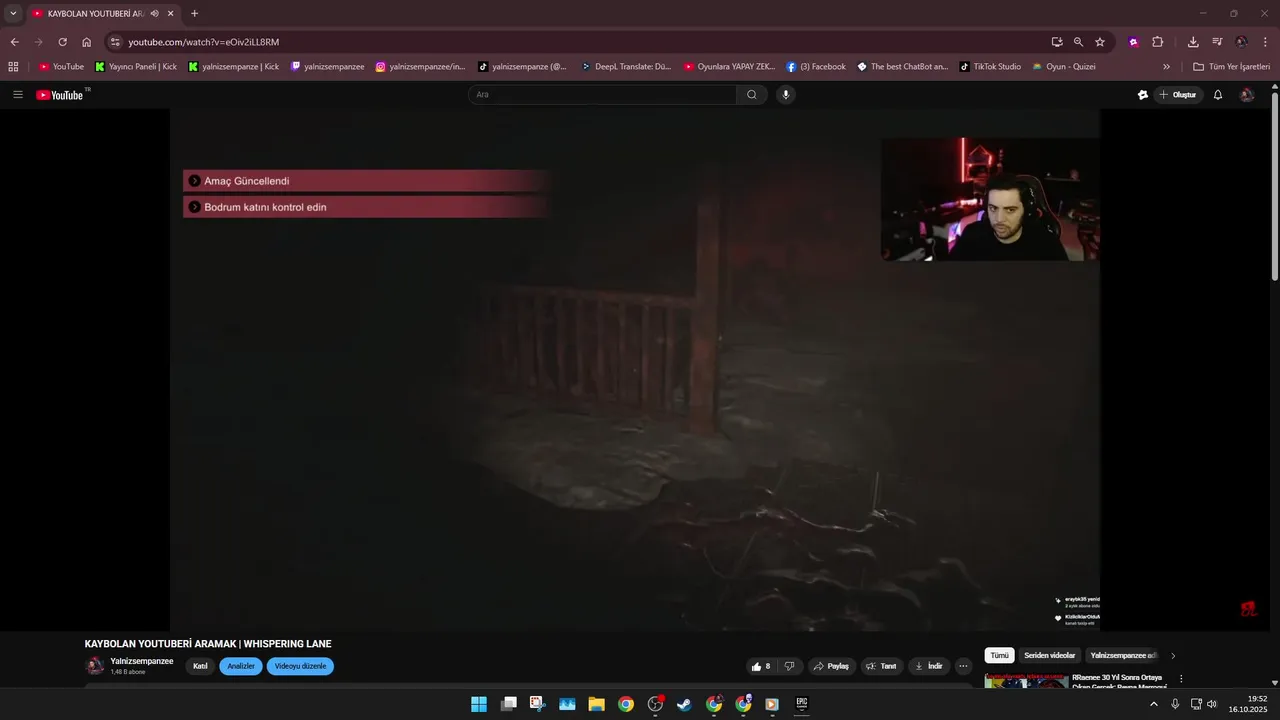Viewport: 1280px width, 720px height.
Task: Start voice search with microphone icon
Action: coord(786,95)
